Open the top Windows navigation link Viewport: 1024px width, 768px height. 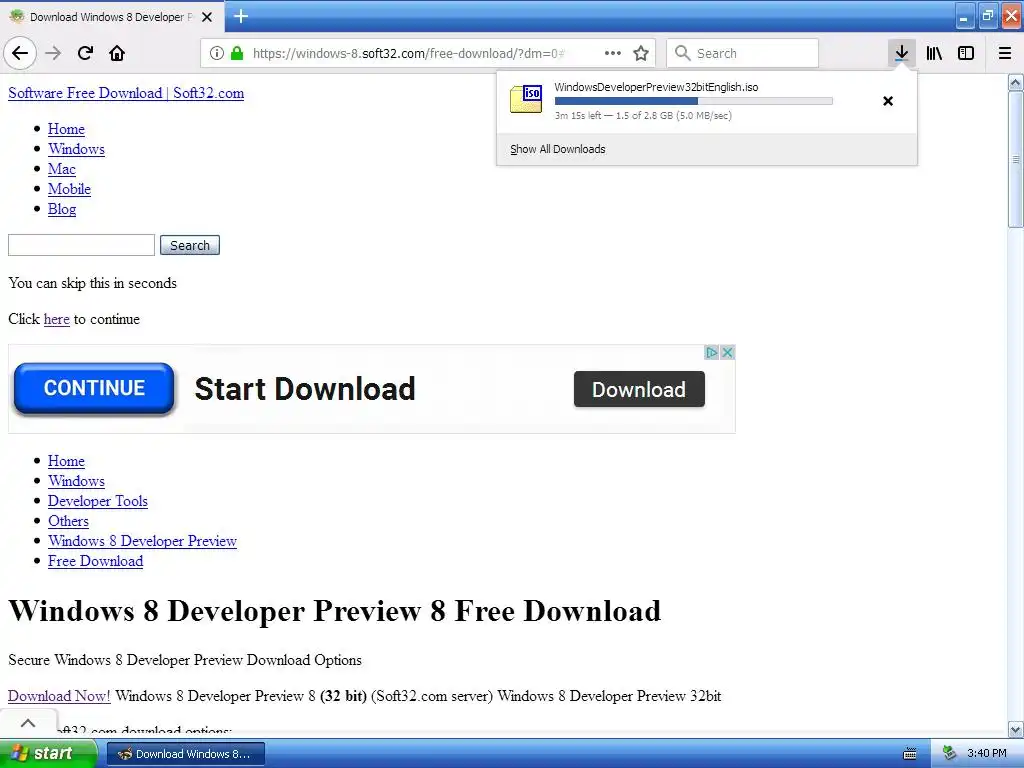pos(76,149)
